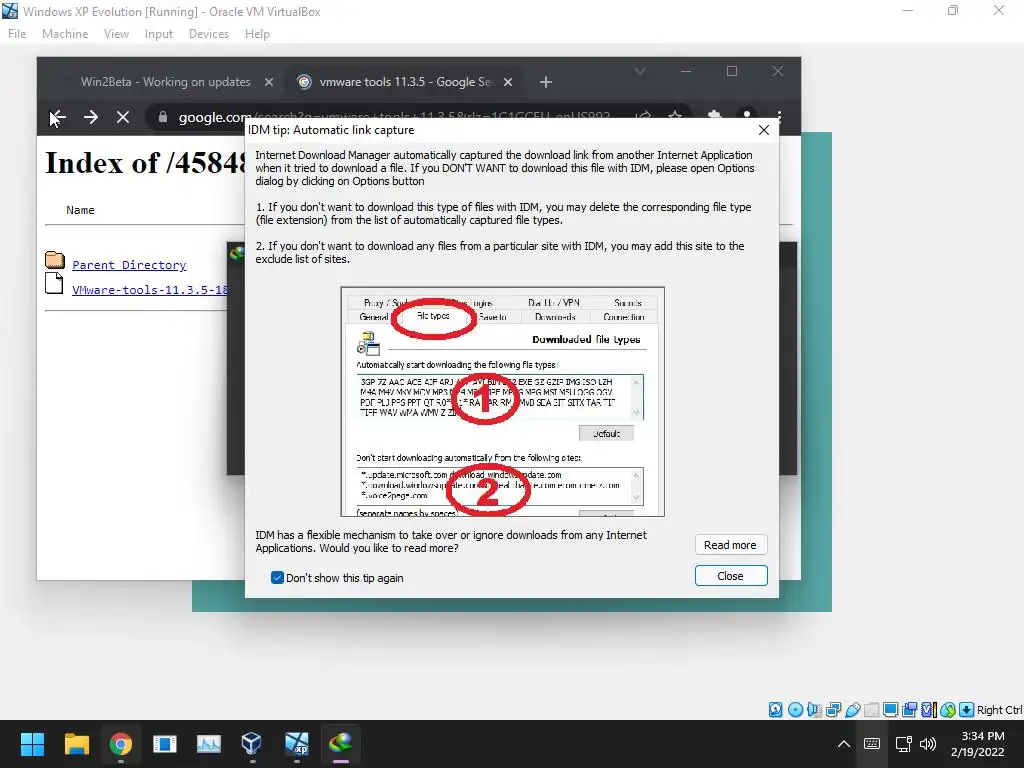
Task: Open the VirtualBox Machine menu
Action: pyautogui.click(x=65, y=34)
